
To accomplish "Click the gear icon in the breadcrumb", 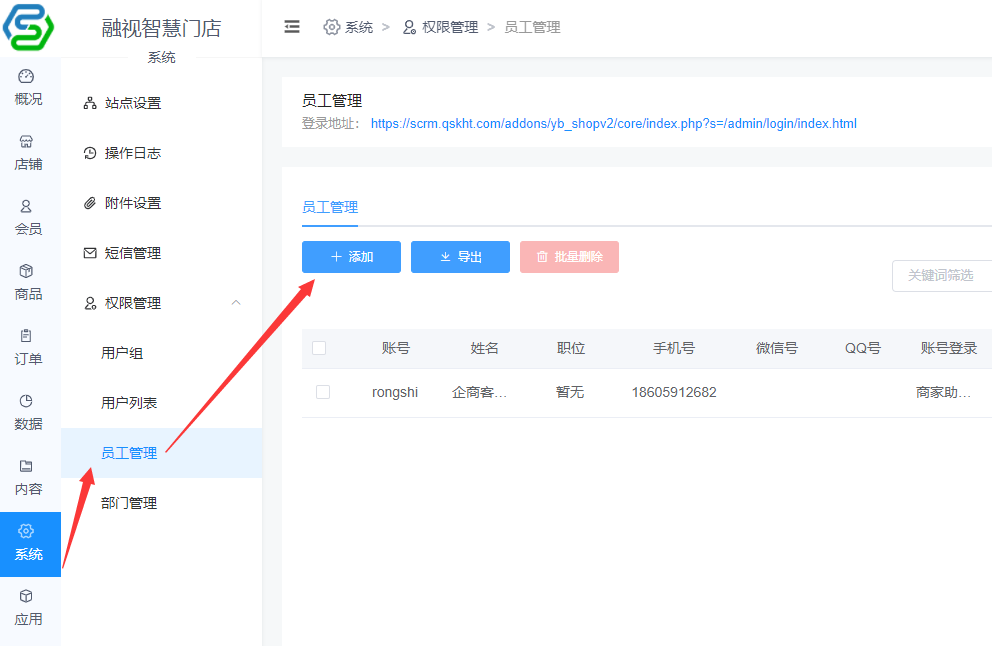I will (x=332, y=27).
